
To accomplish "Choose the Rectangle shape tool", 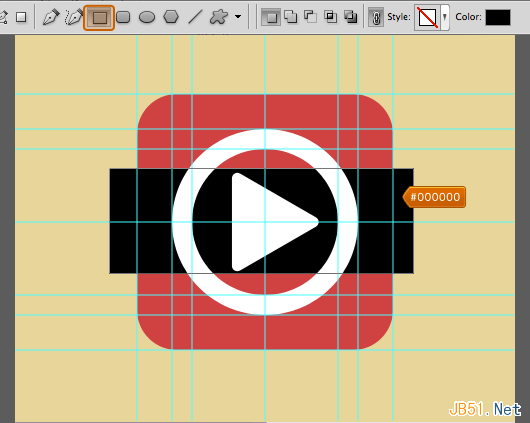I will pyautogui.click(x=99, y=18).
